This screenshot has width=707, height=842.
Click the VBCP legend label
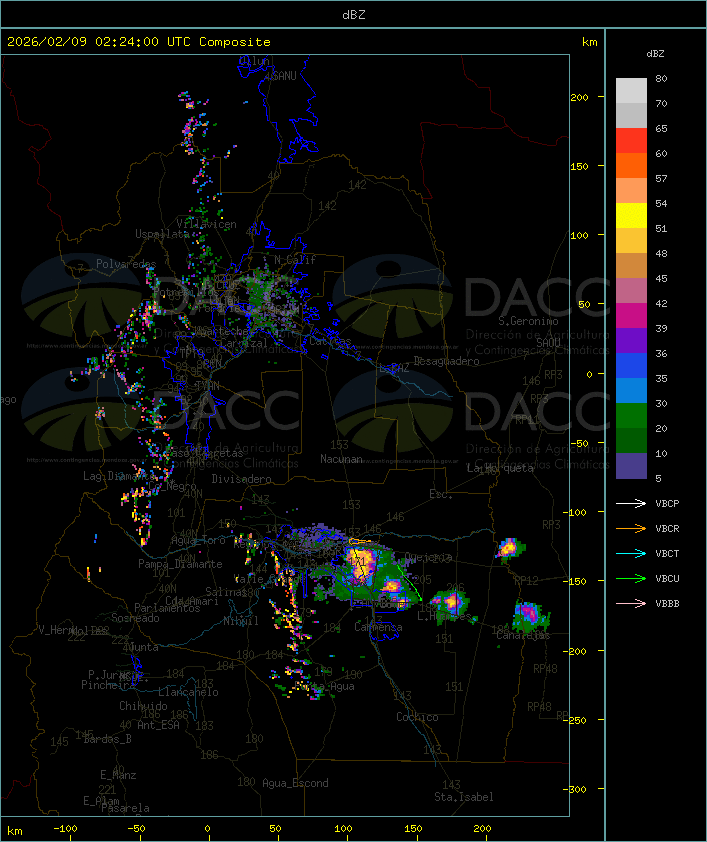point(667,504)
